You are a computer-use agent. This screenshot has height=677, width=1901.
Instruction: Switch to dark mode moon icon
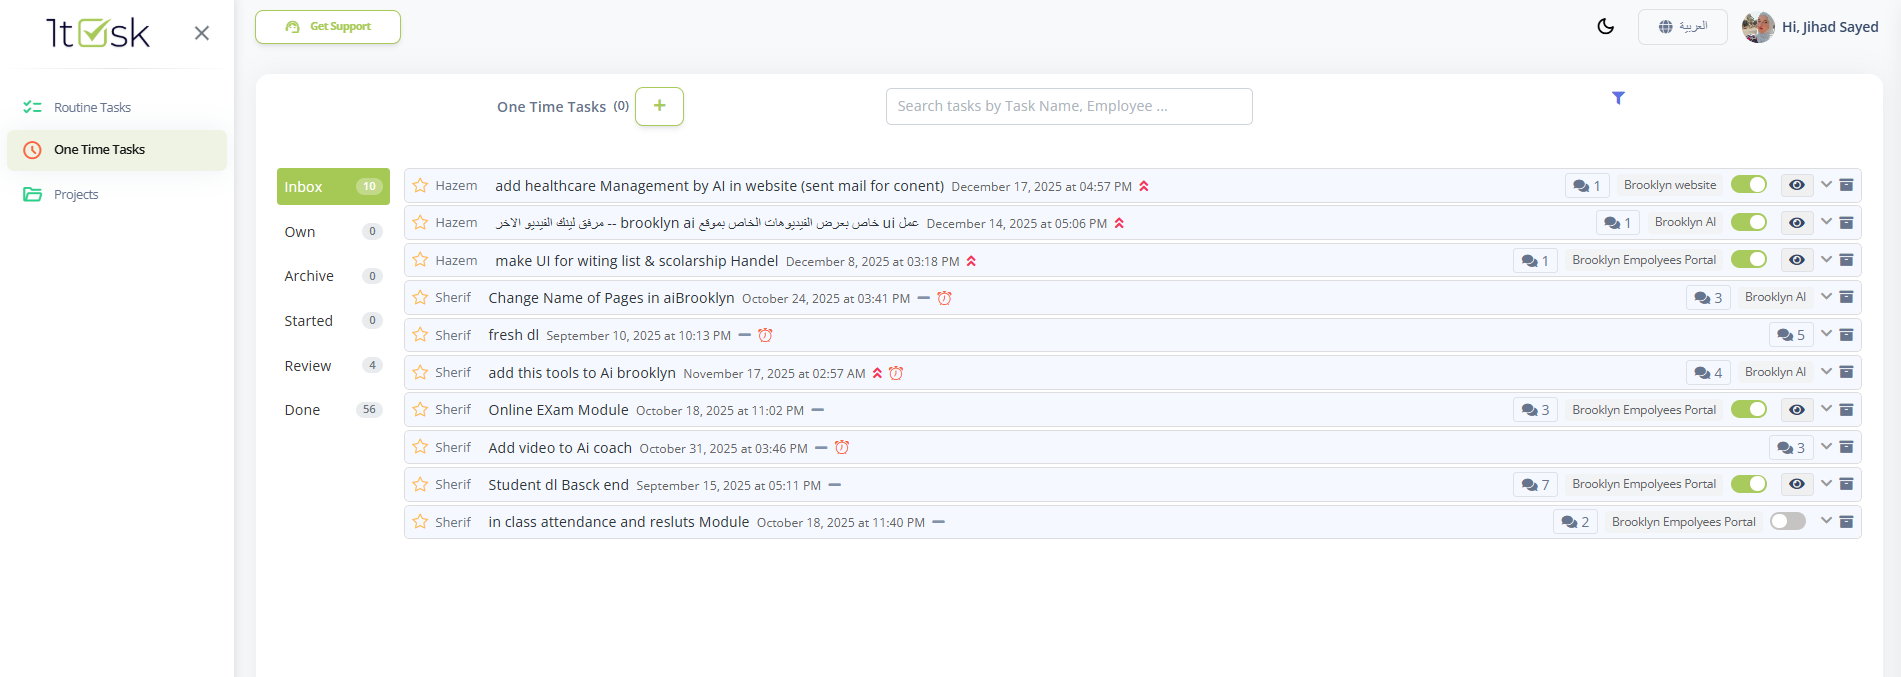tap(1606, 27)
